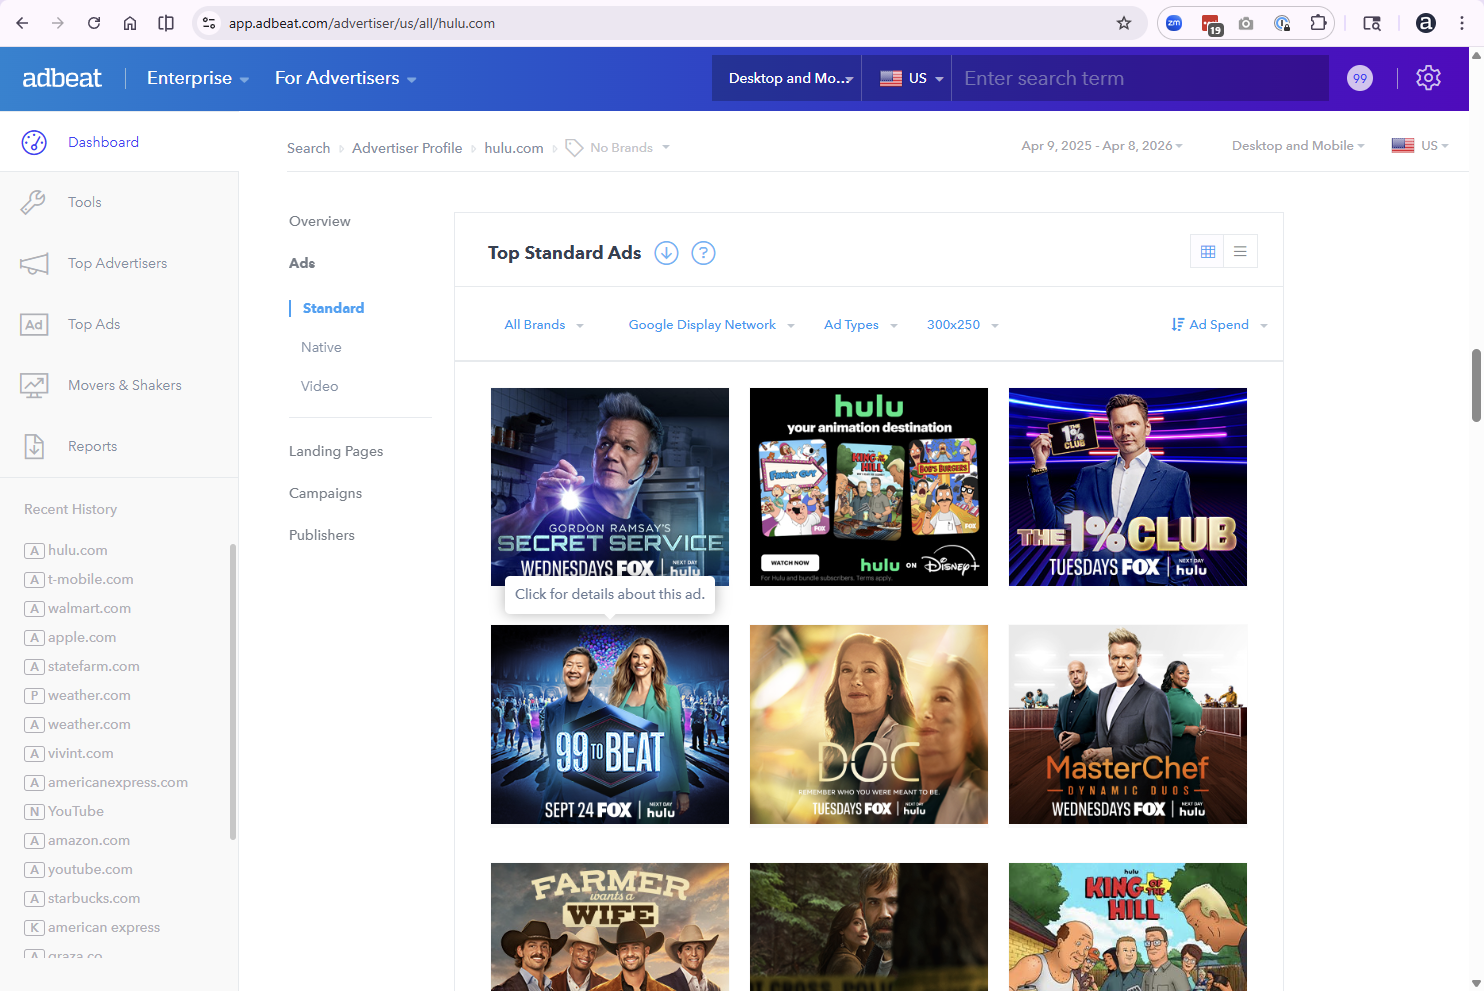Open the settings gear icon
The image size is (1484, 991).
pyautogui.click(x=1428, y=78)
